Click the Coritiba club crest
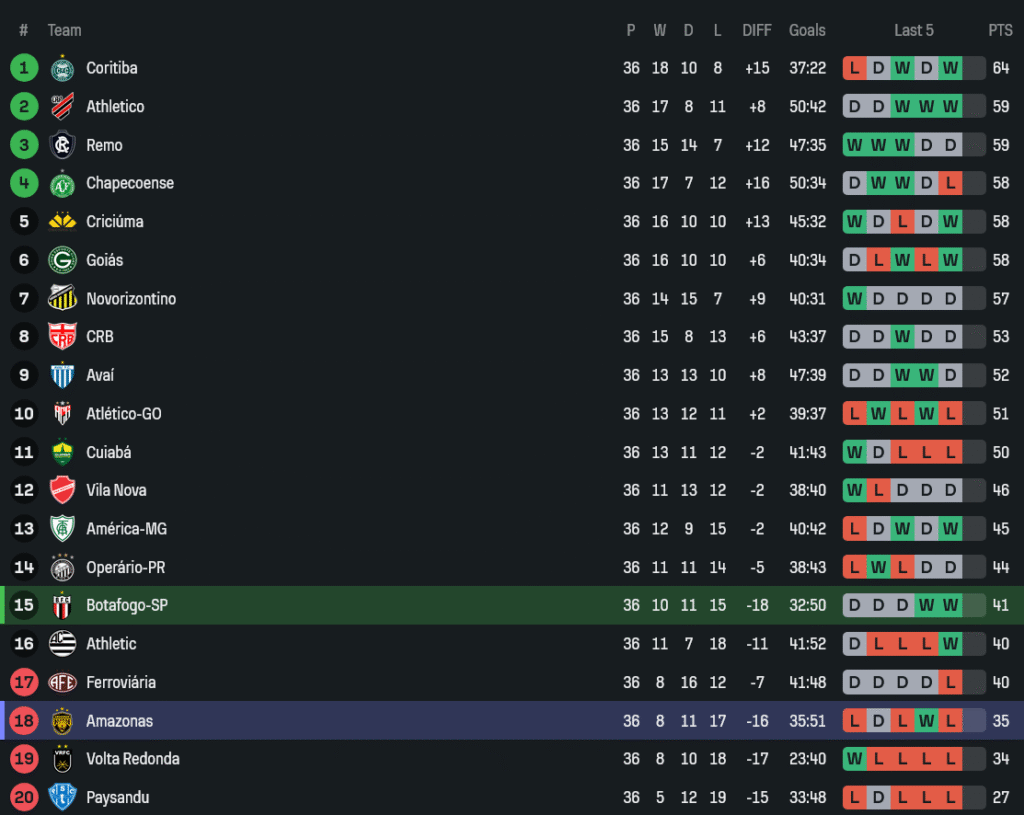This screenshot has width=1024, height=815. coord(62,69)
